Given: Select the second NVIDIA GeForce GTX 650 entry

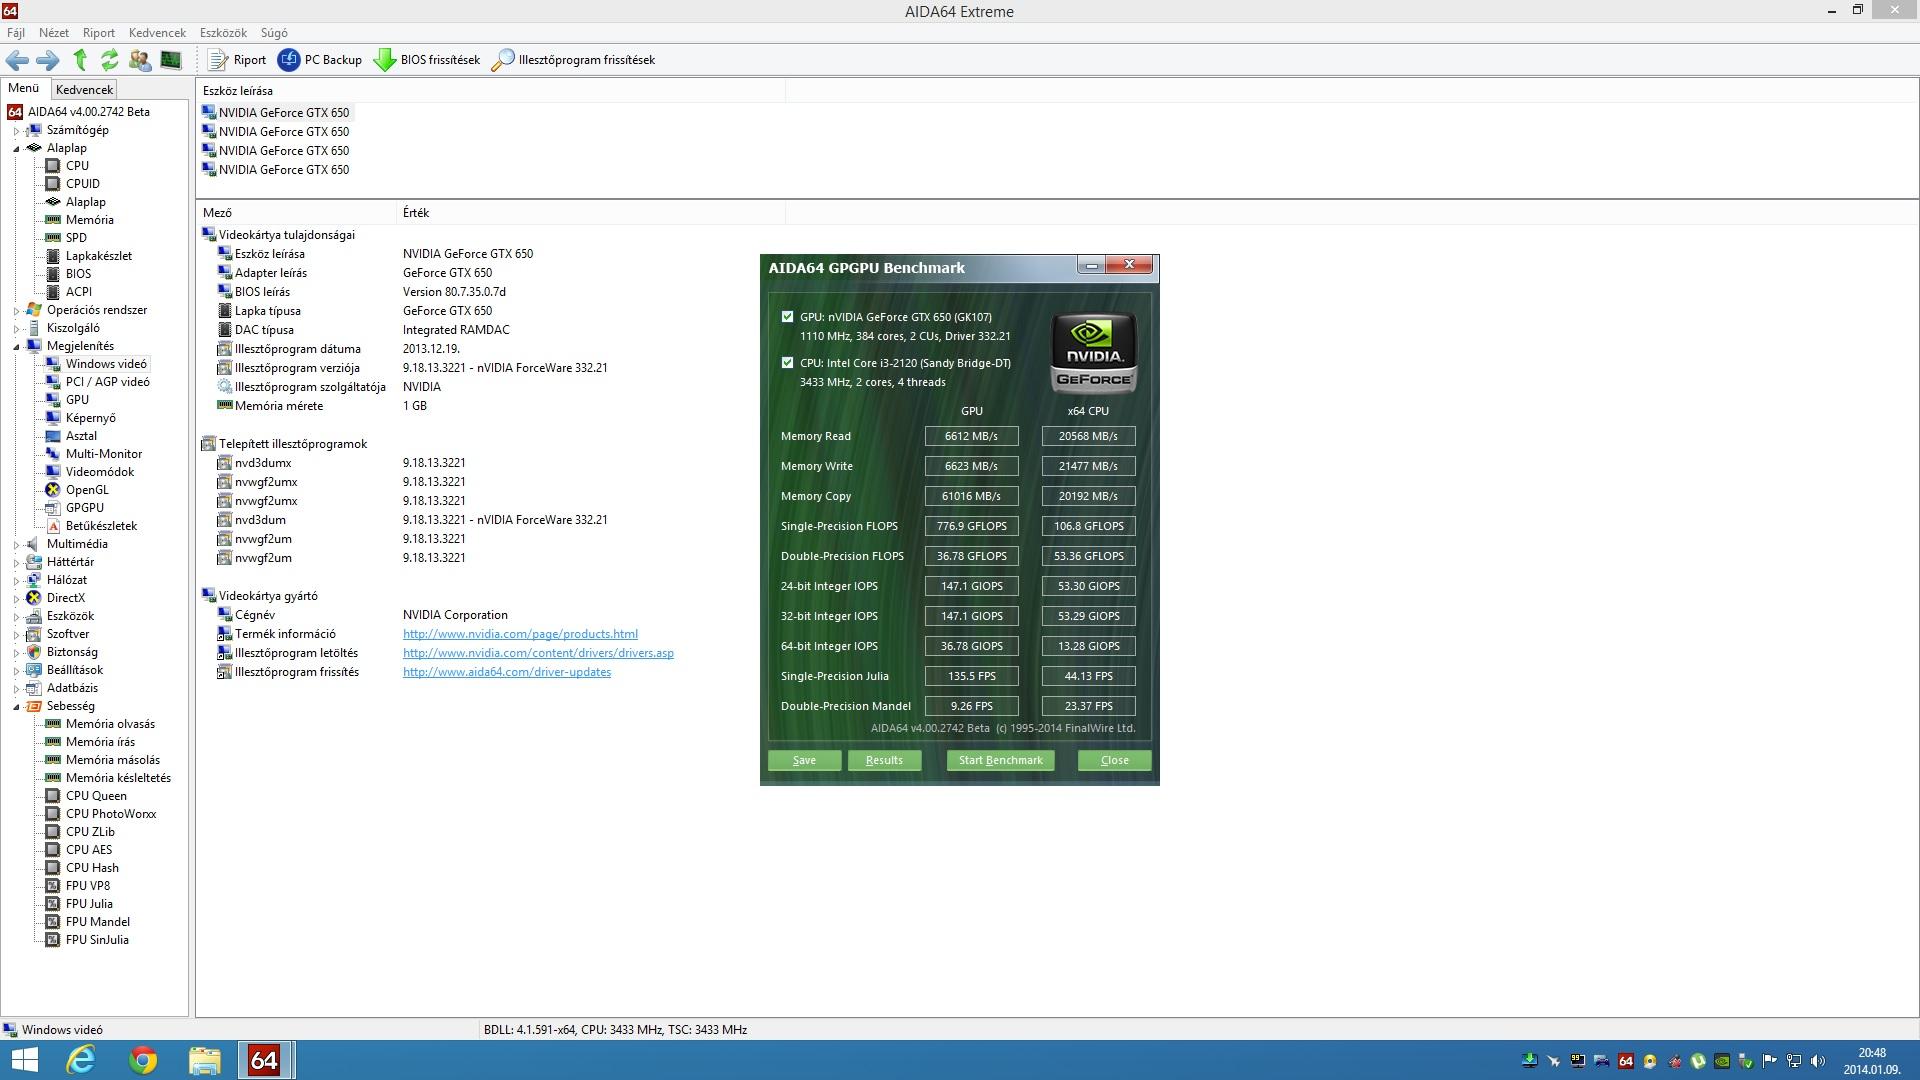Looking at the screenshot, I should (284, 132).
